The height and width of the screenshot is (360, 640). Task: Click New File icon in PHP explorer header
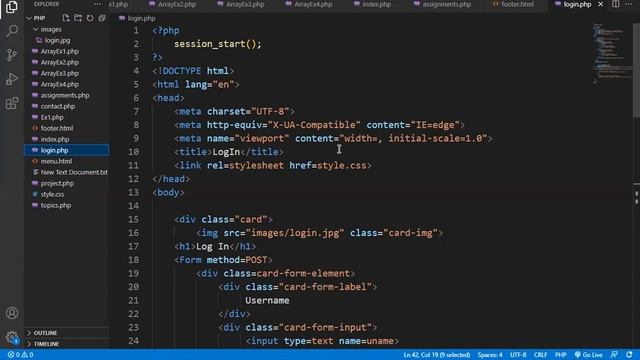click(x=66, y=18)
